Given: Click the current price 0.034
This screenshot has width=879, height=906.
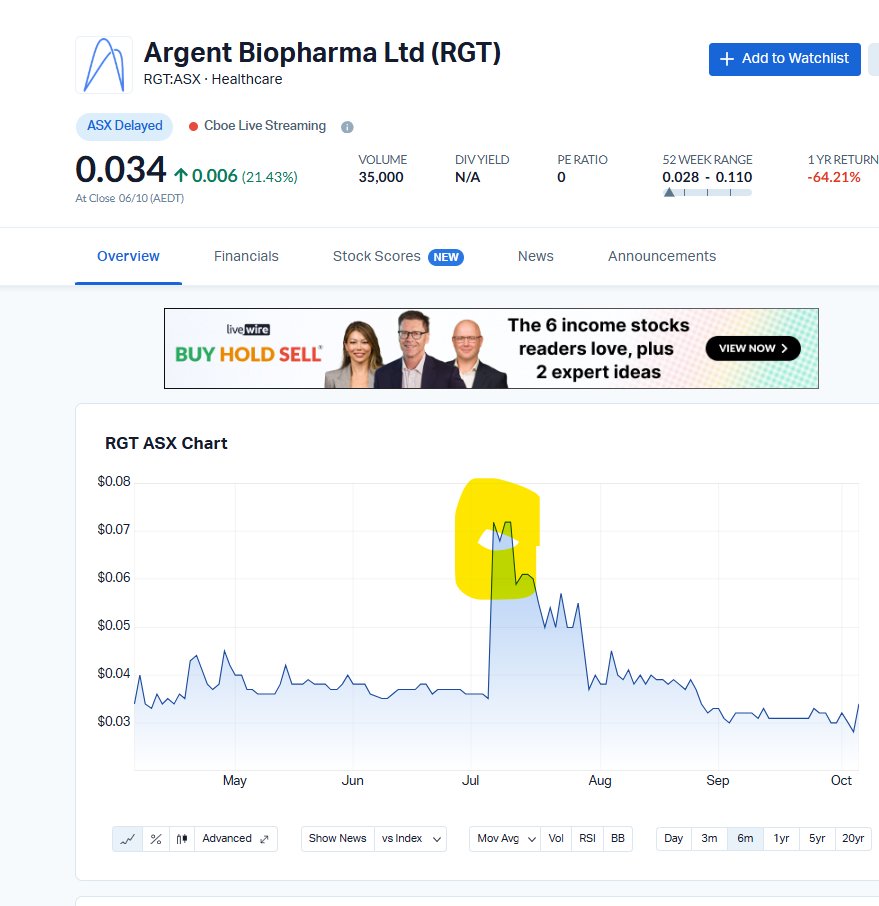Looking at the screenshot, I should point(121,169).
